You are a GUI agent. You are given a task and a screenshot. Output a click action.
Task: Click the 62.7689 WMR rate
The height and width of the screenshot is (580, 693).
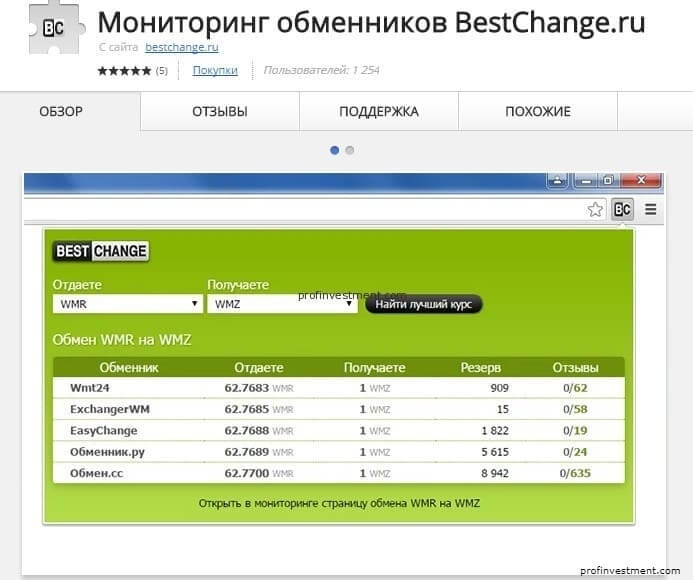[259, 452]
